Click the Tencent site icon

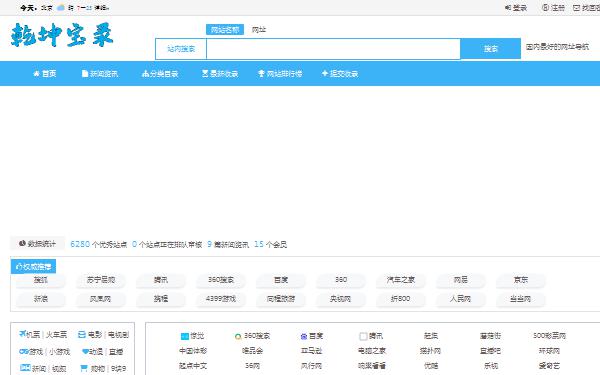point(363,336)
